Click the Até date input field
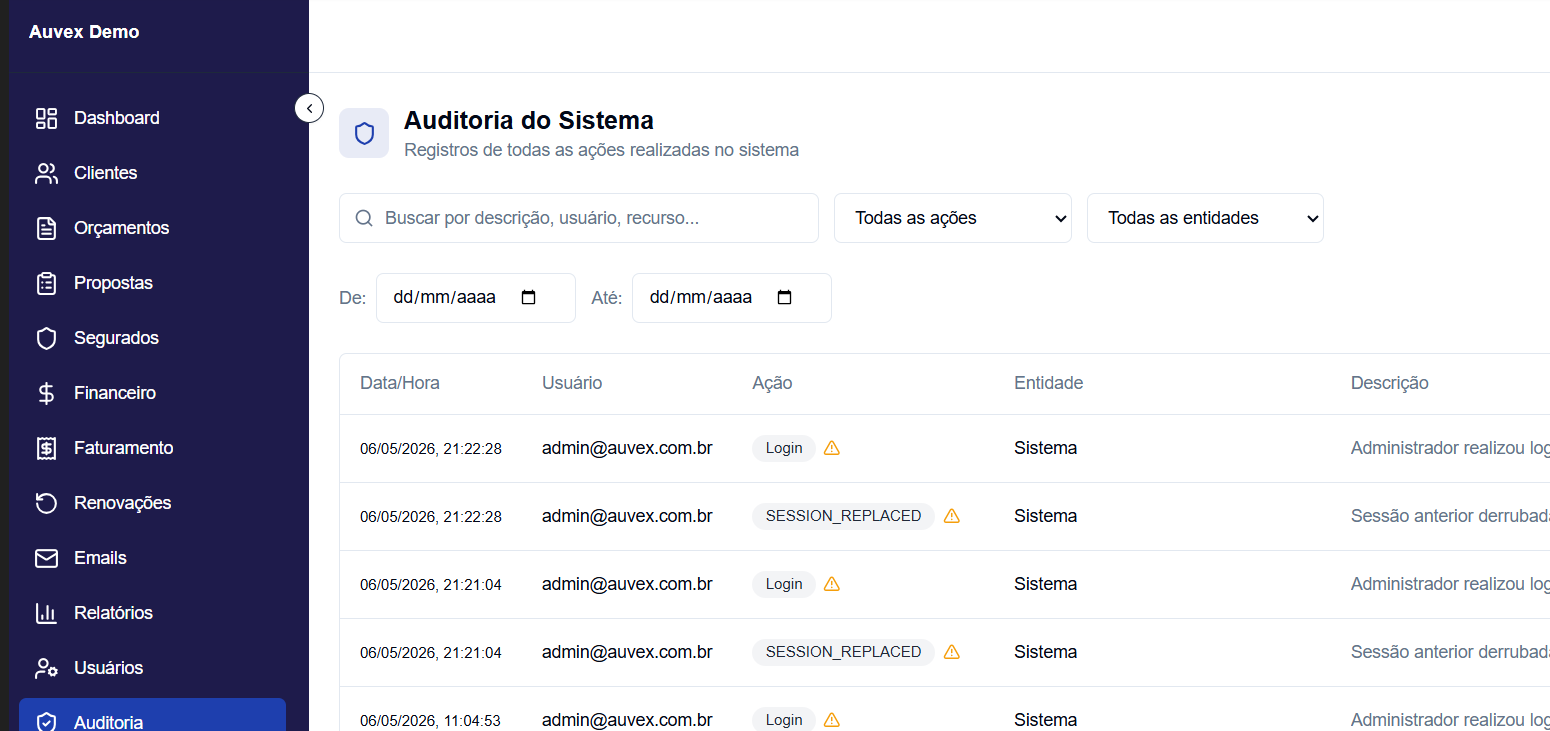This screenshot has width=1550, height=731. [732, 298]
